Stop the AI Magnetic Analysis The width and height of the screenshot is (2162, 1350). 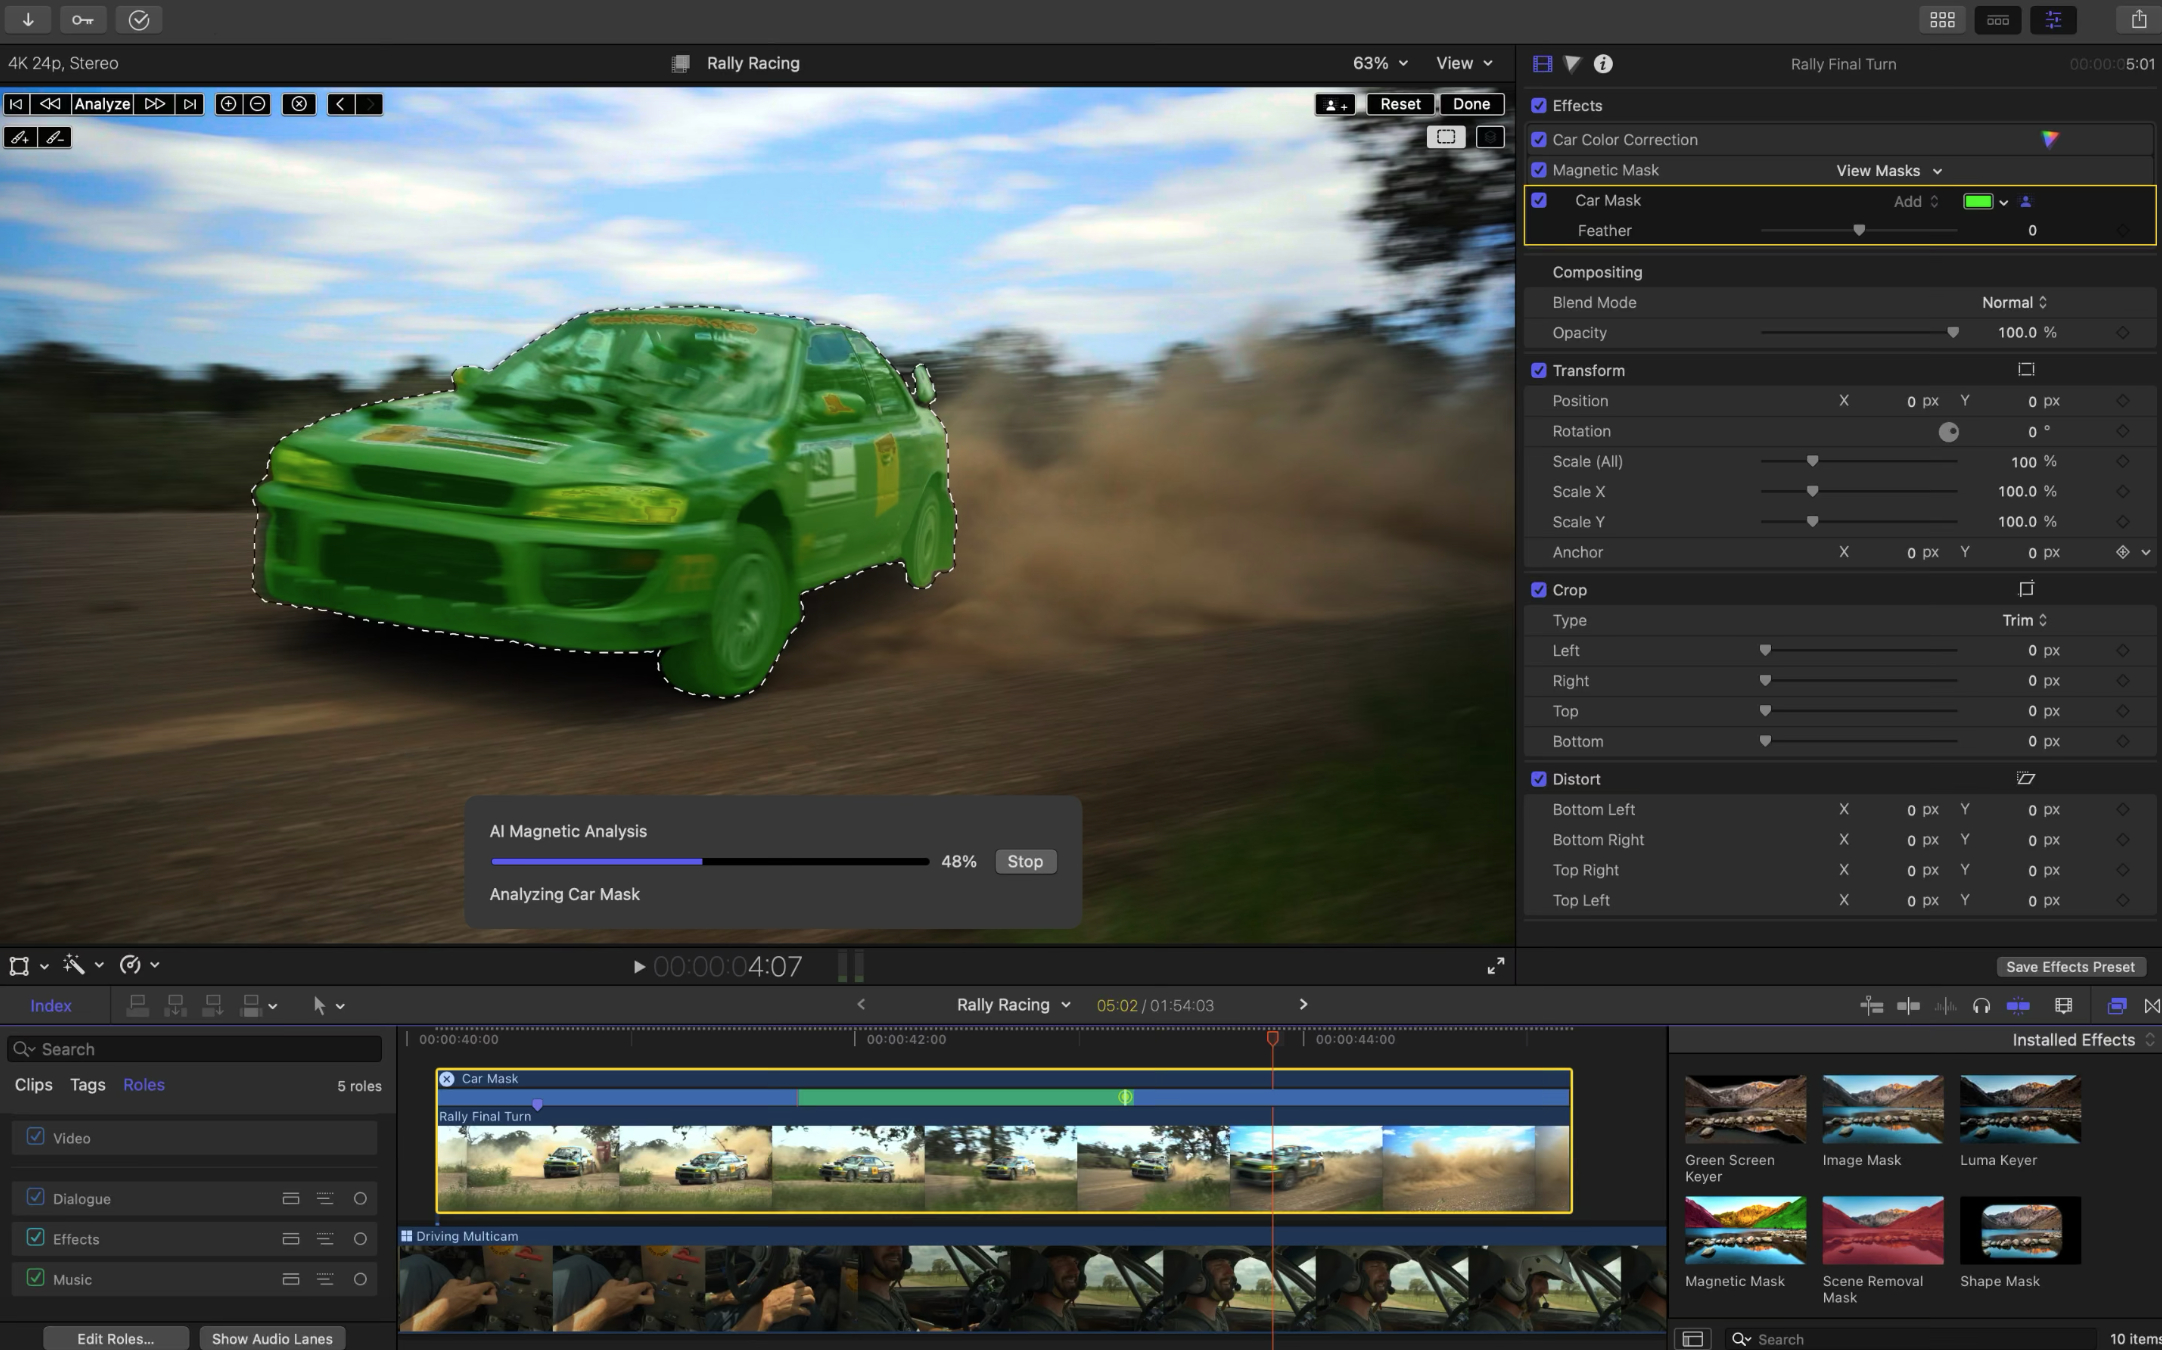pyautogui.click(x=1025, y=861)
